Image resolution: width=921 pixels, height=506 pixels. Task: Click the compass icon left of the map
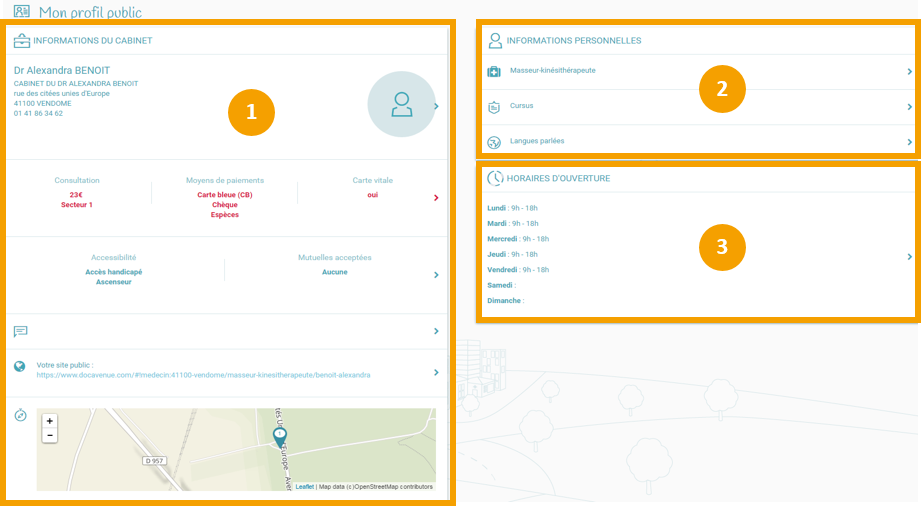pyautogui.click(x=20, y=415)
